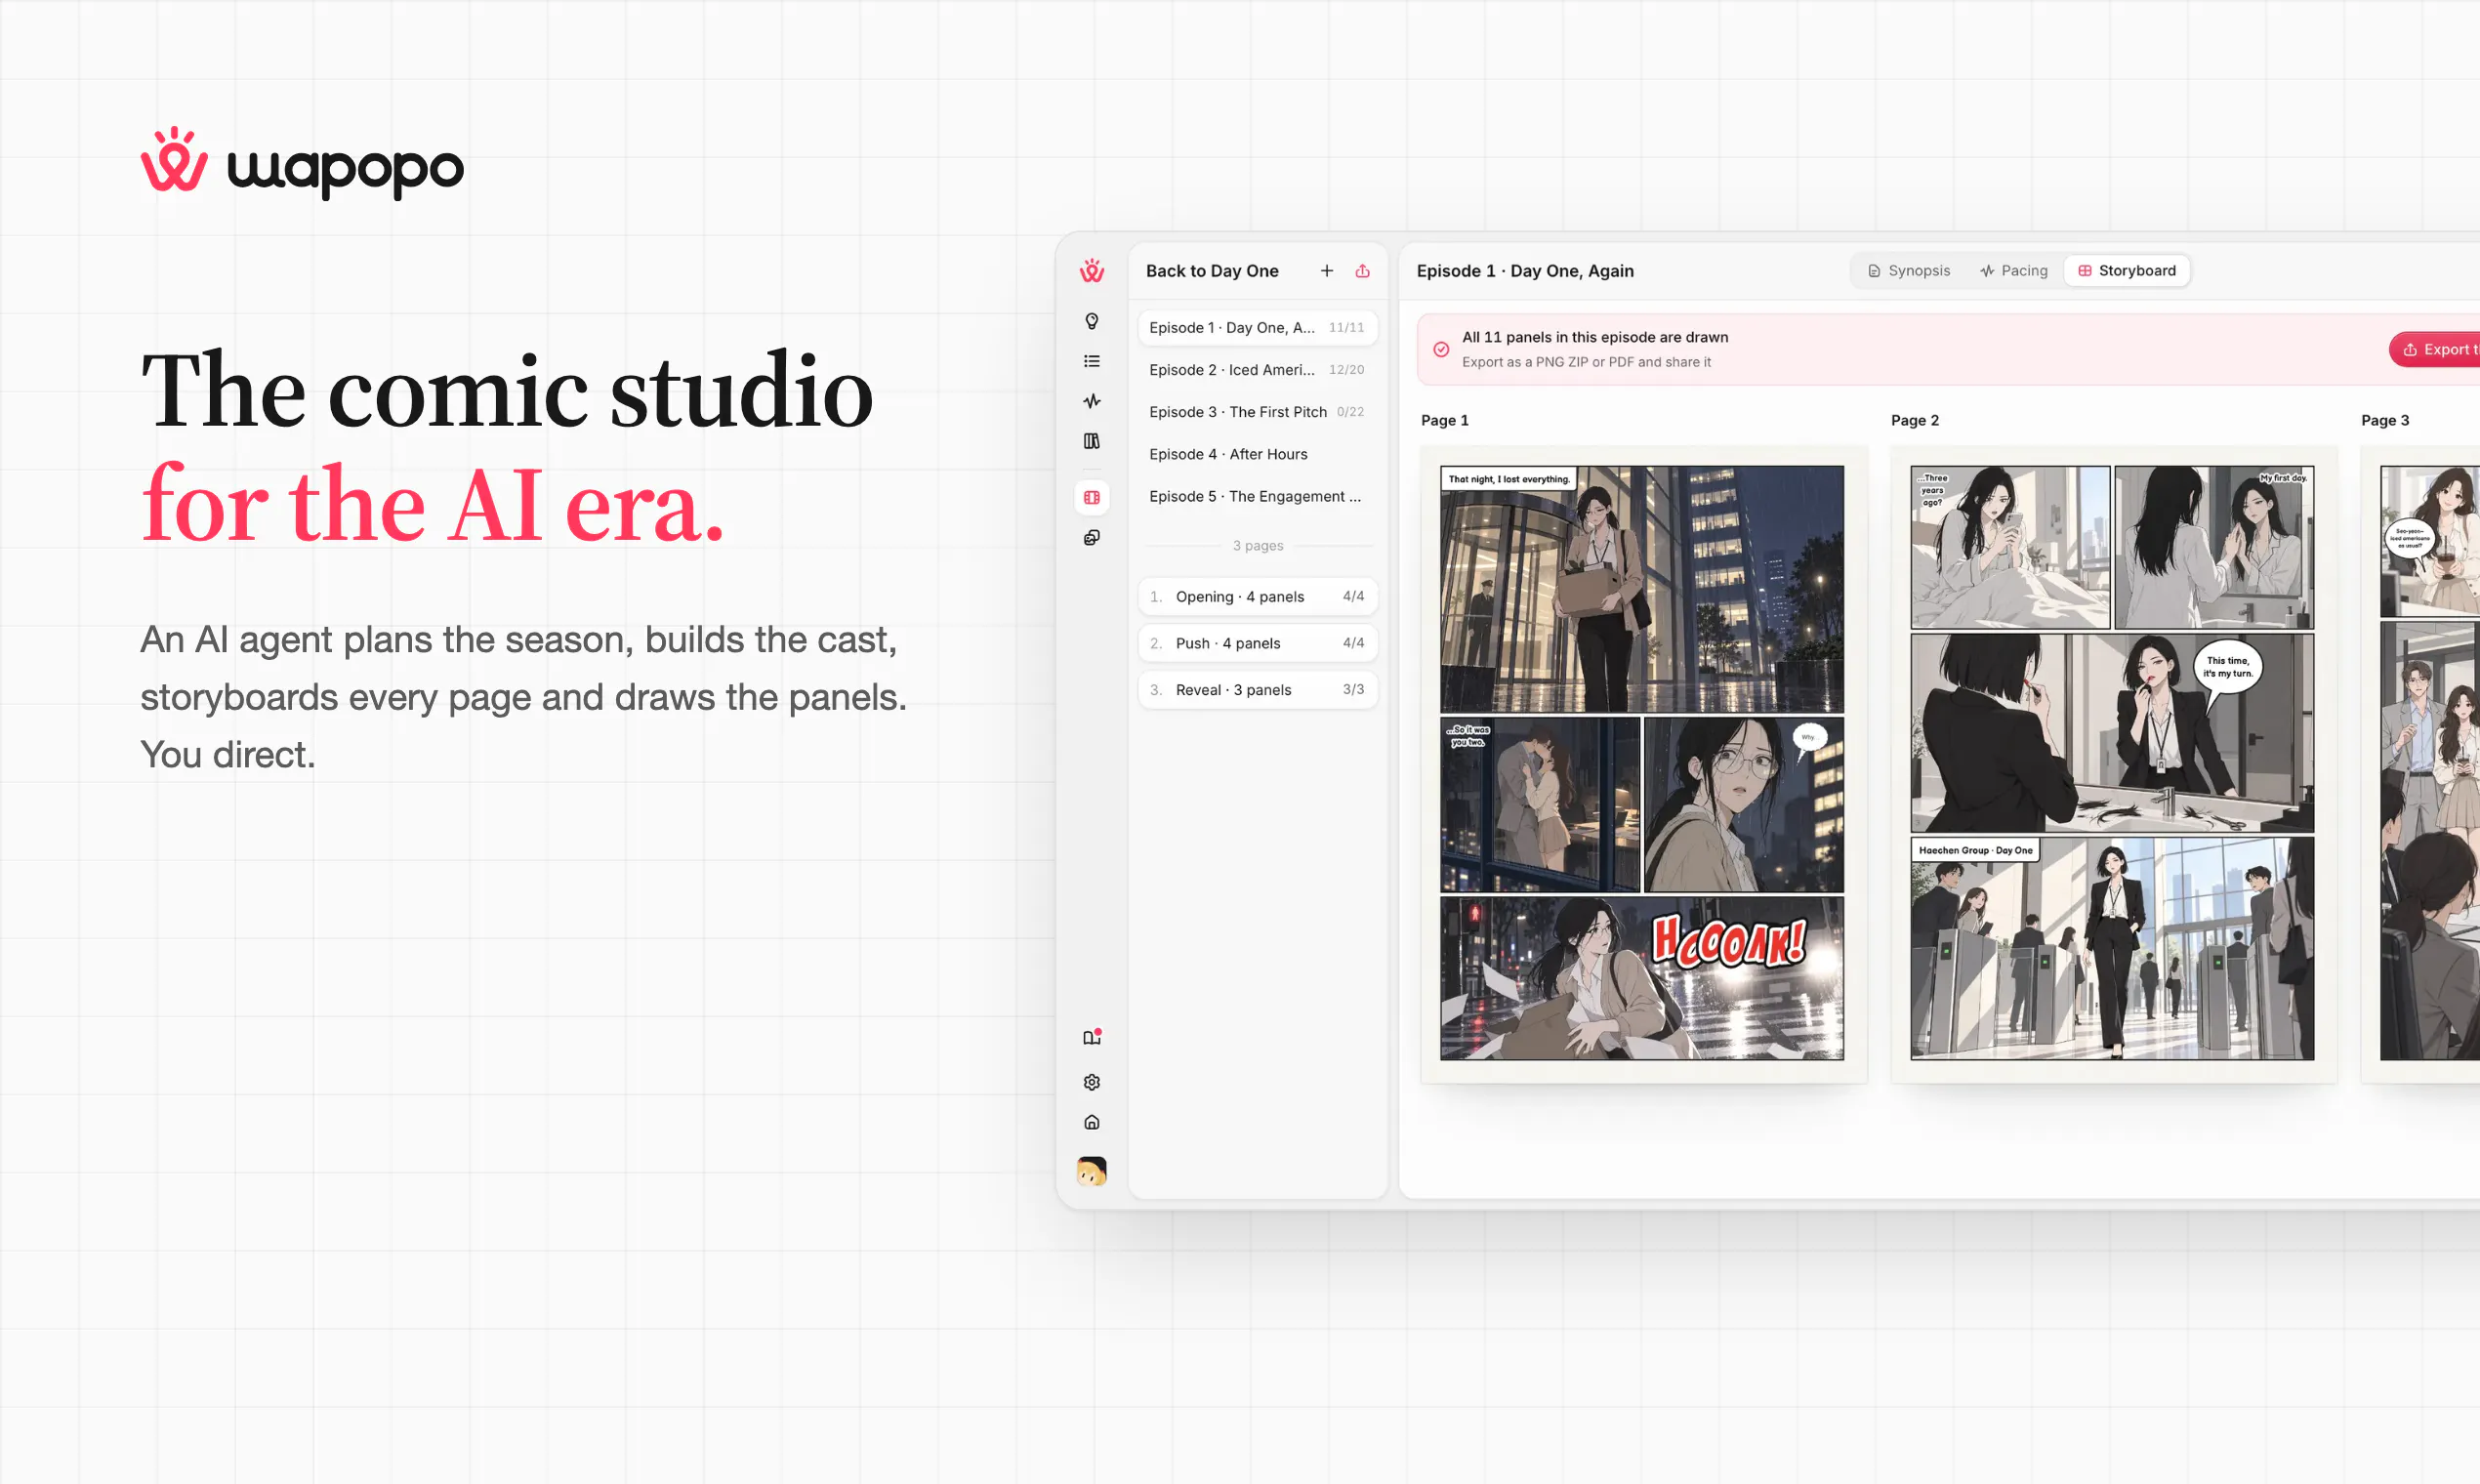Image resolution: width=2480 pixels, height=1484 pixels.
Task: Open the overlapping images sidebar icon
Action: [1091, 538]
